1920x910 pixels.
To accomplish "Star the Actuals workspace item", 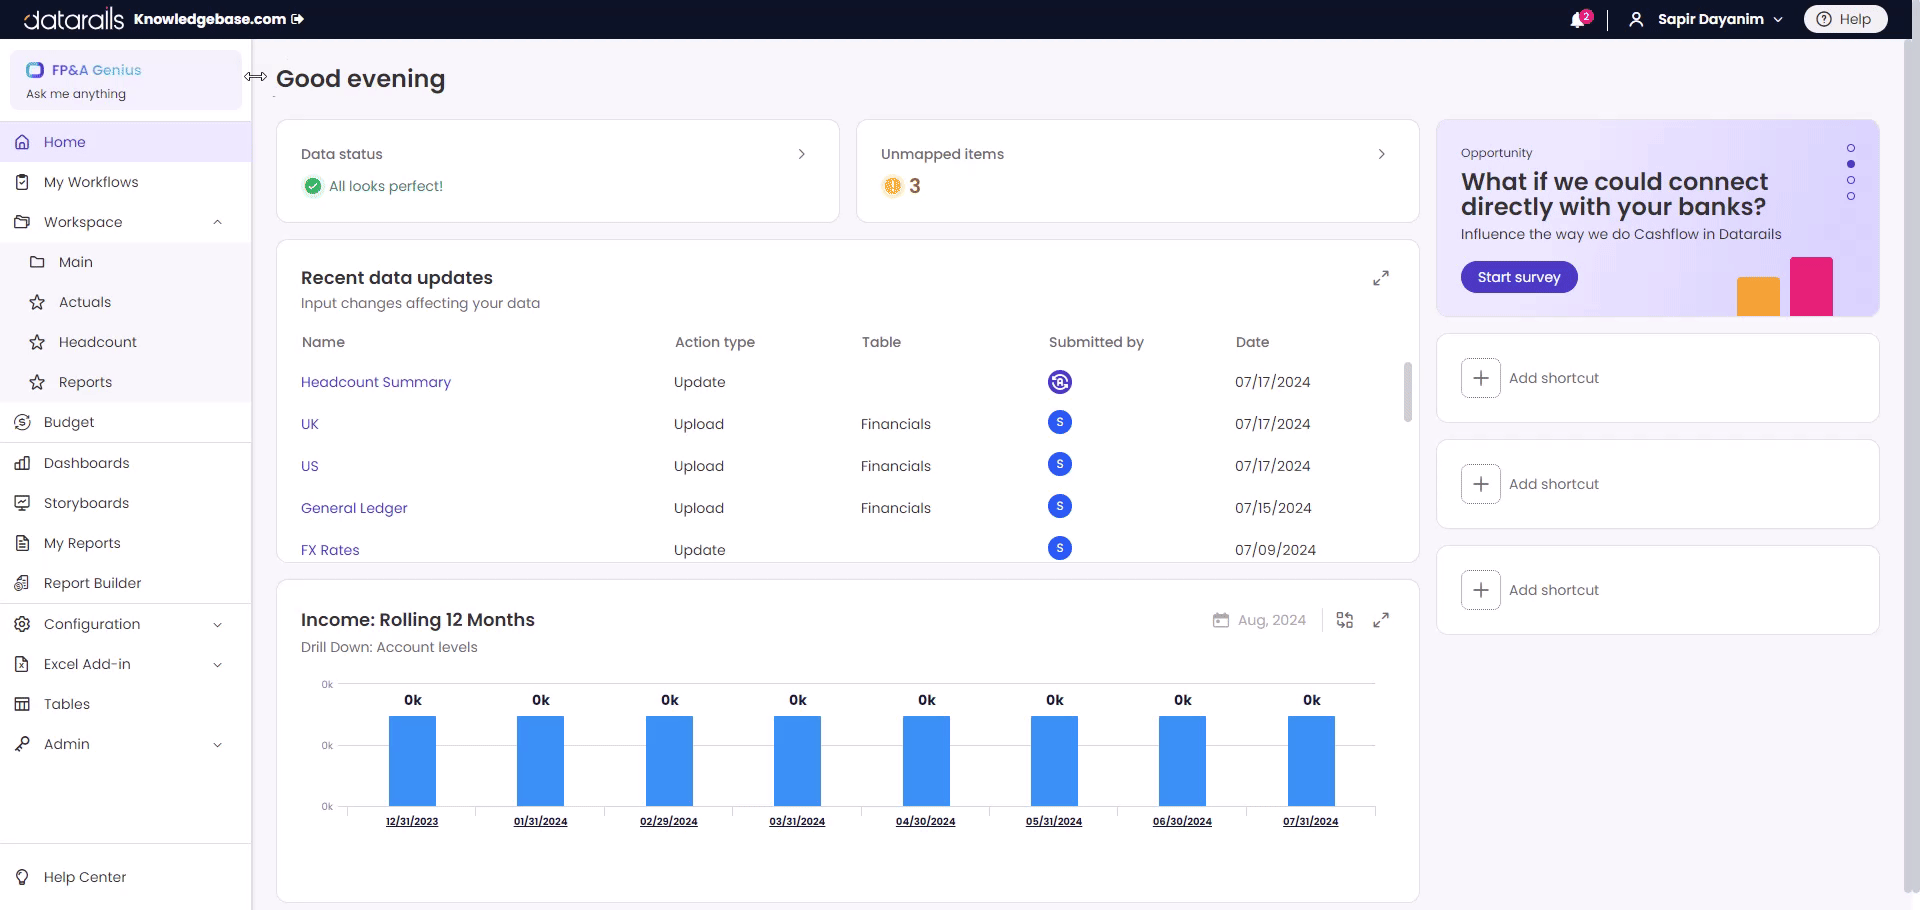I will coord(37,302).
